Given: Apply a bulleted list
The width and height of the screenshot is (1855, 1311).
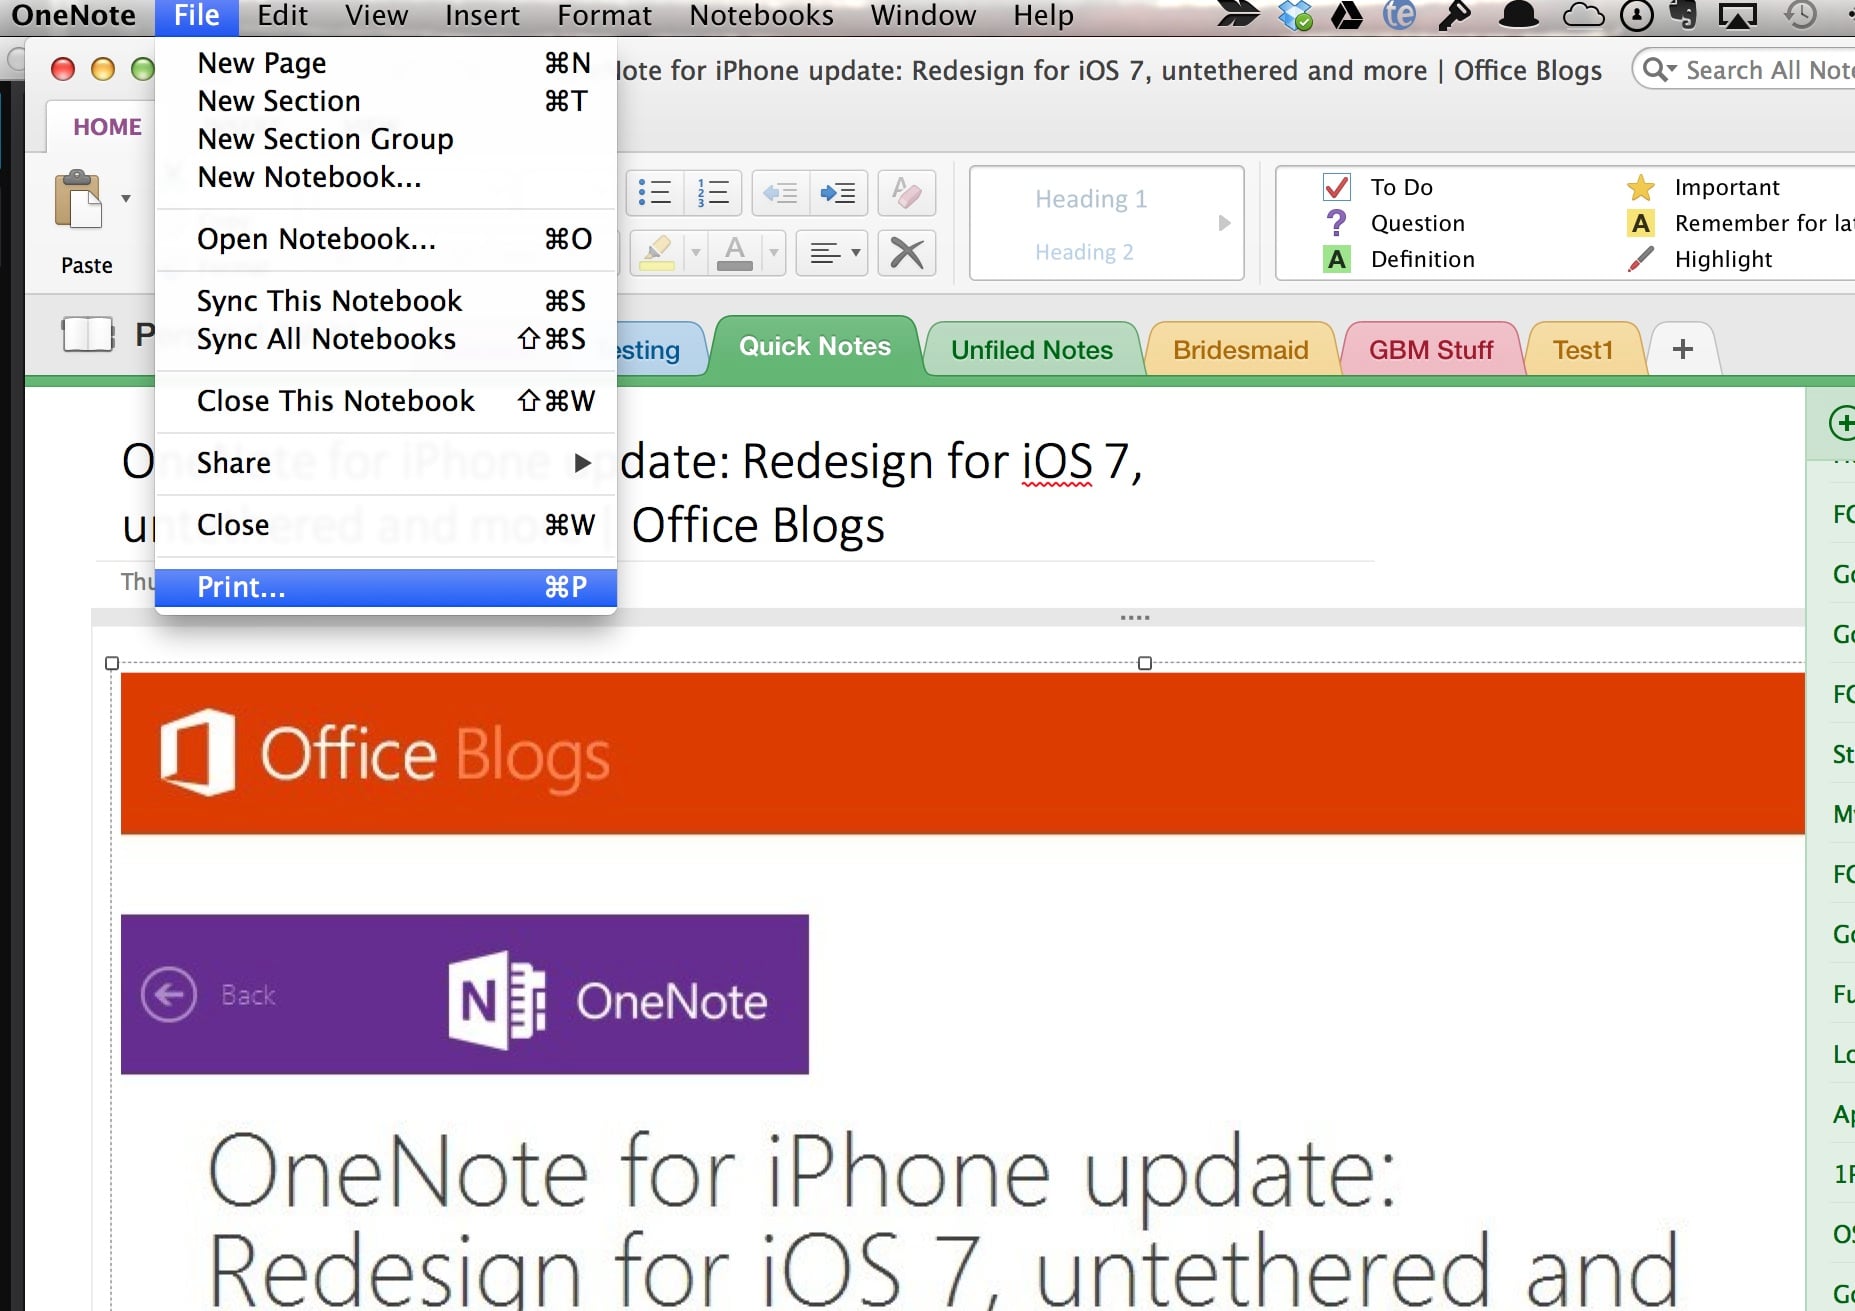Looking at the screenshot, I should (x=655, y=192).
